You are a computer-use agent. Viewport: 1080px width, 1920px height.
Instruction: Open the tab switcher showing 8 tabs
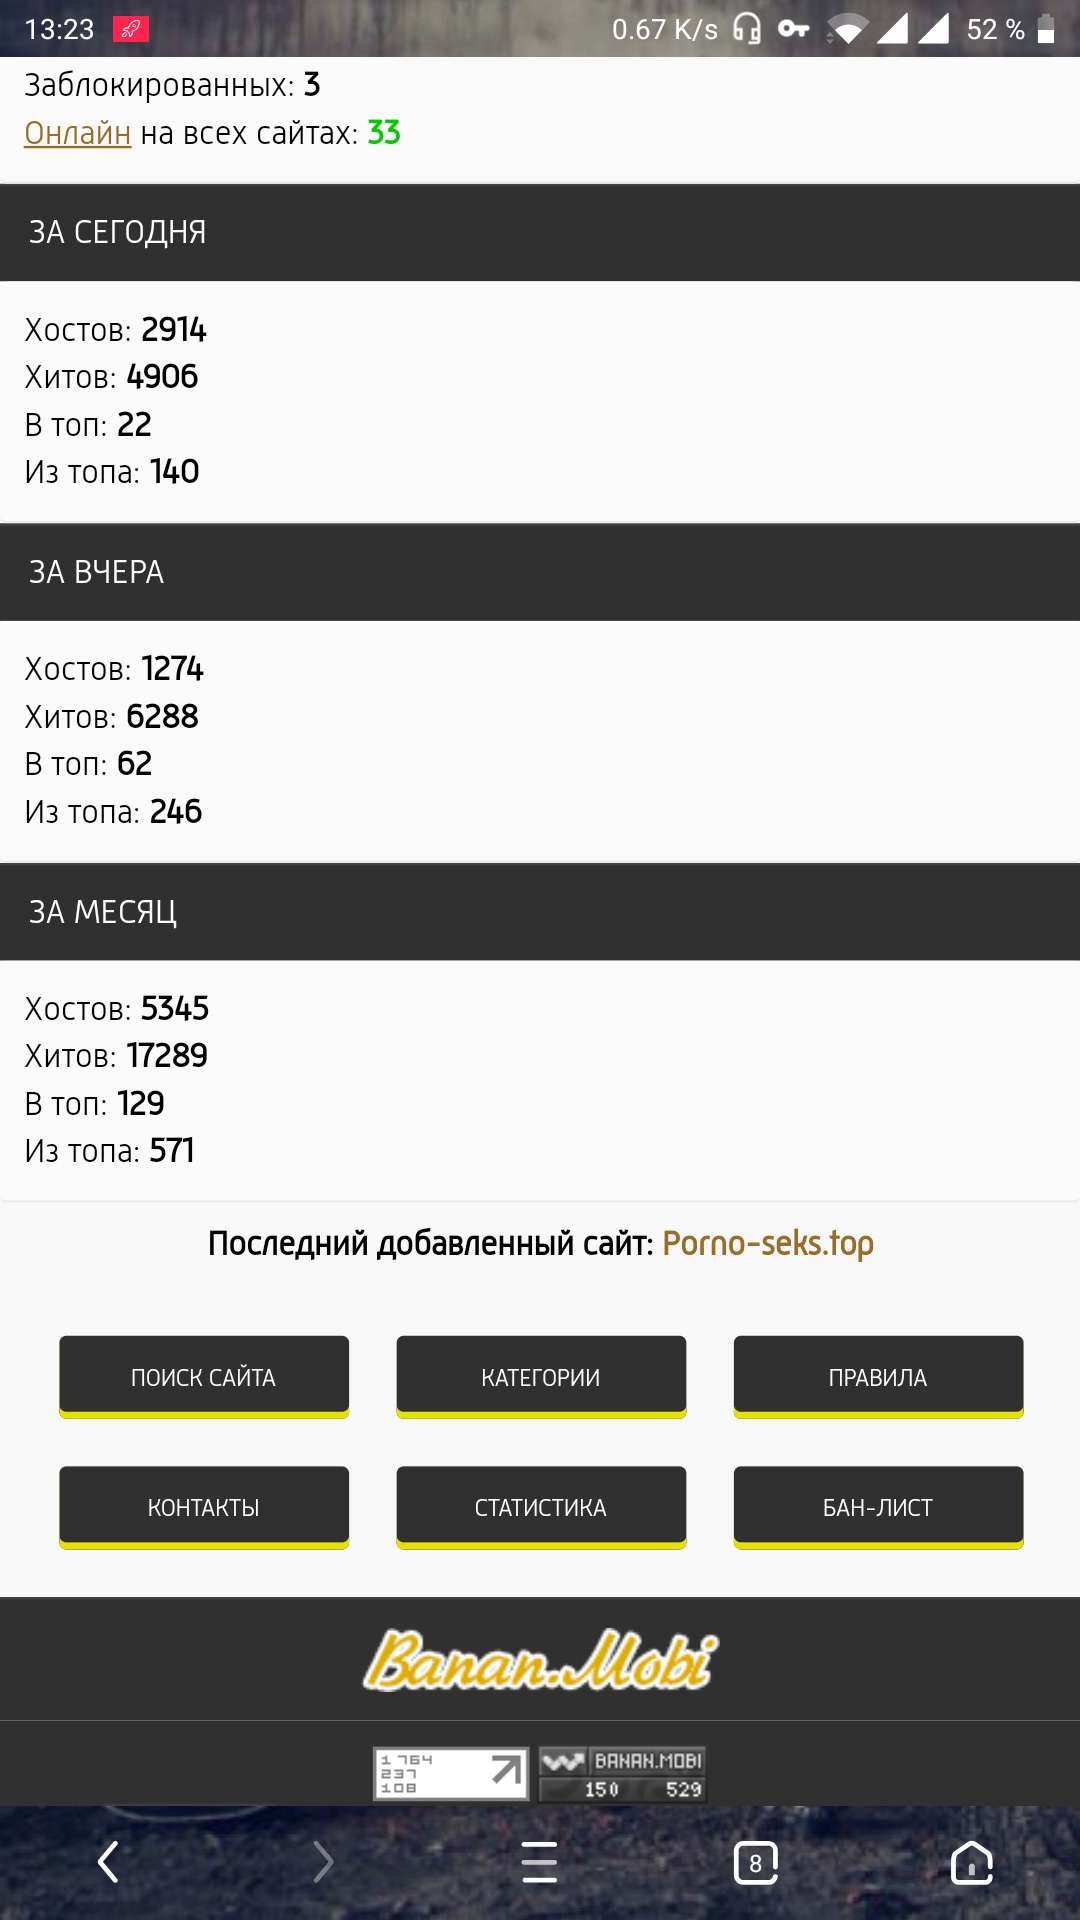(x=755, y=1863)
